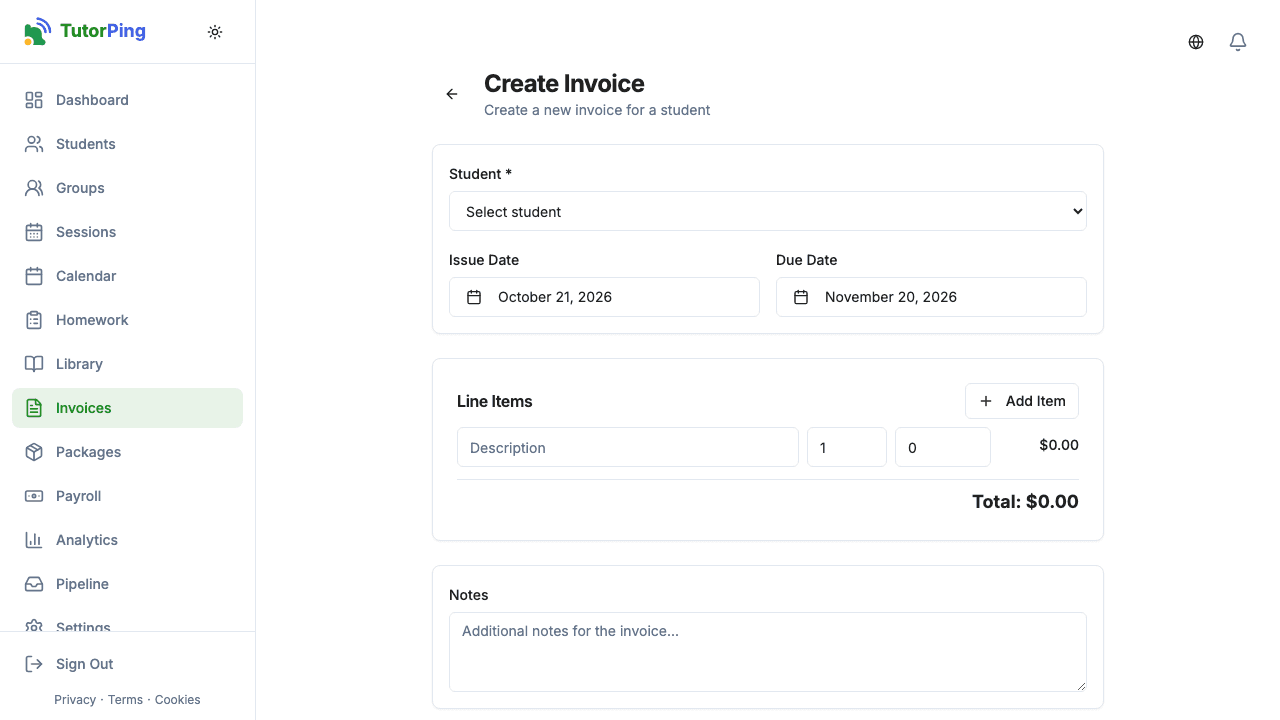Open Students menu label

pos(86,144)
